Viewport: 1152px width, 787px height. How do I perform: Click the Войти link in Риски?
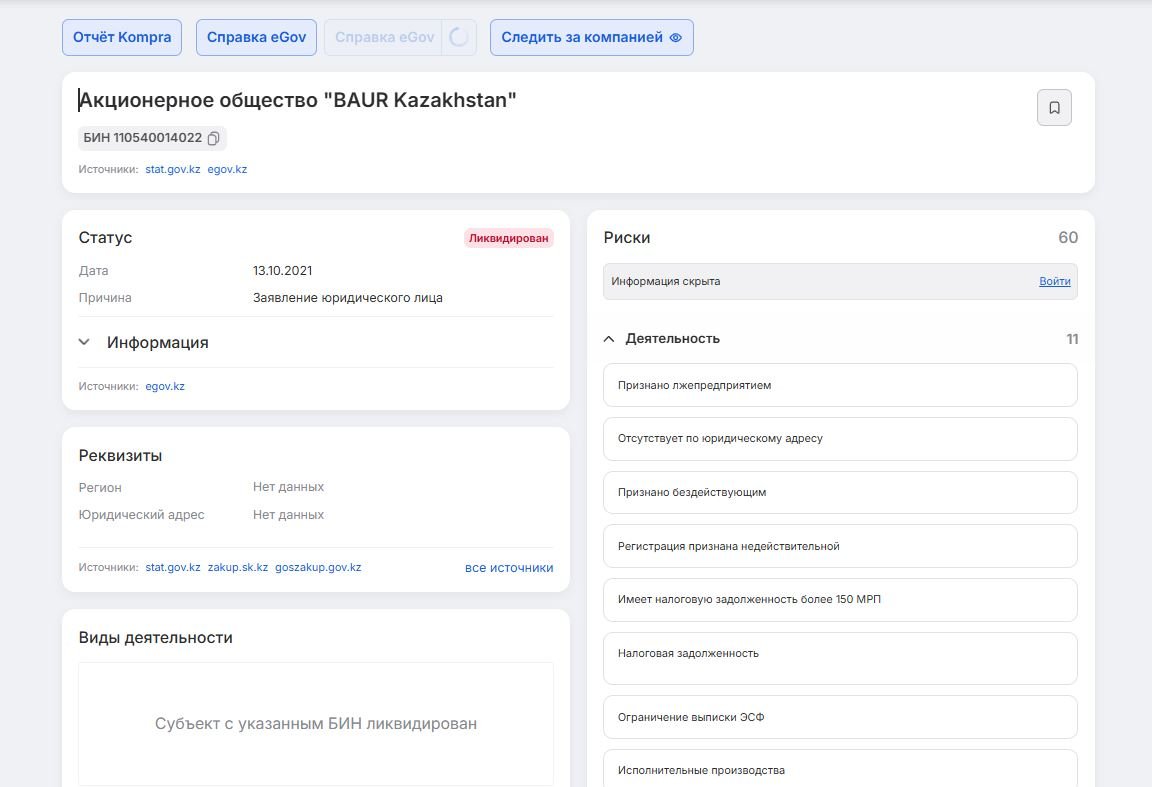click(1054, 281)
